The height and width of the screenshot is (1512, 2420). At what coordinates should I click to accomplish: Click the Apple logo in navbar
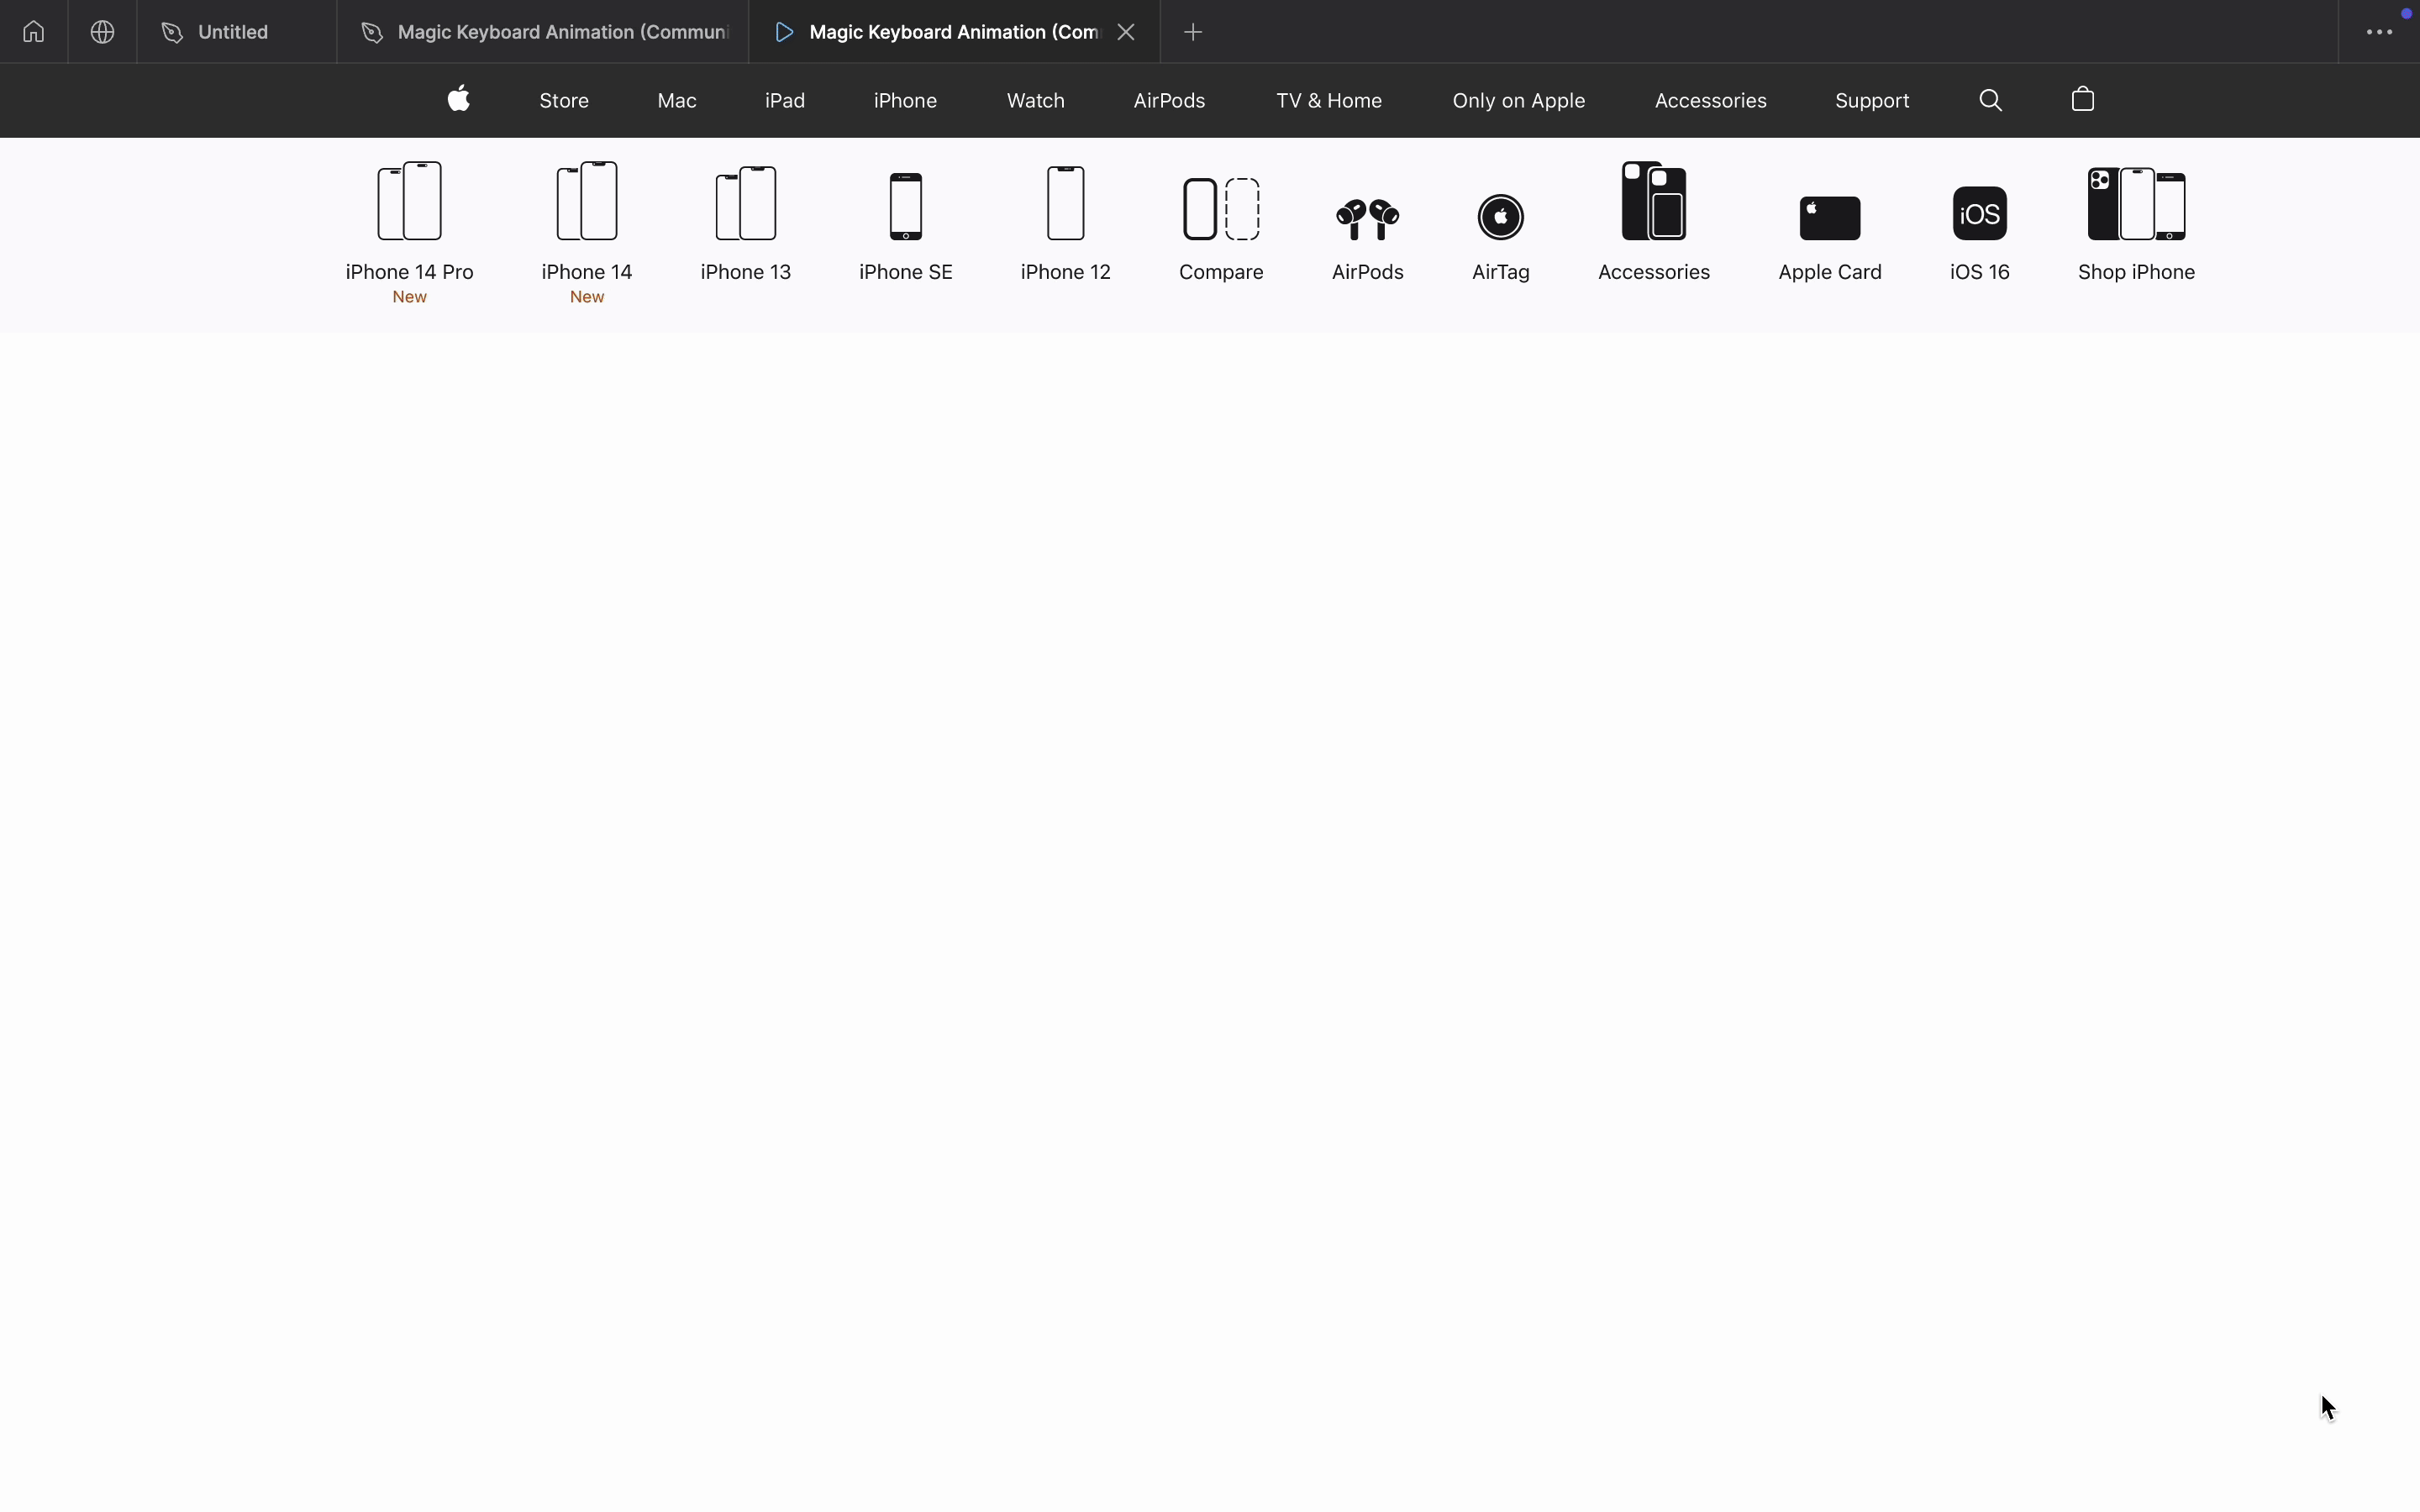point(459,99)
